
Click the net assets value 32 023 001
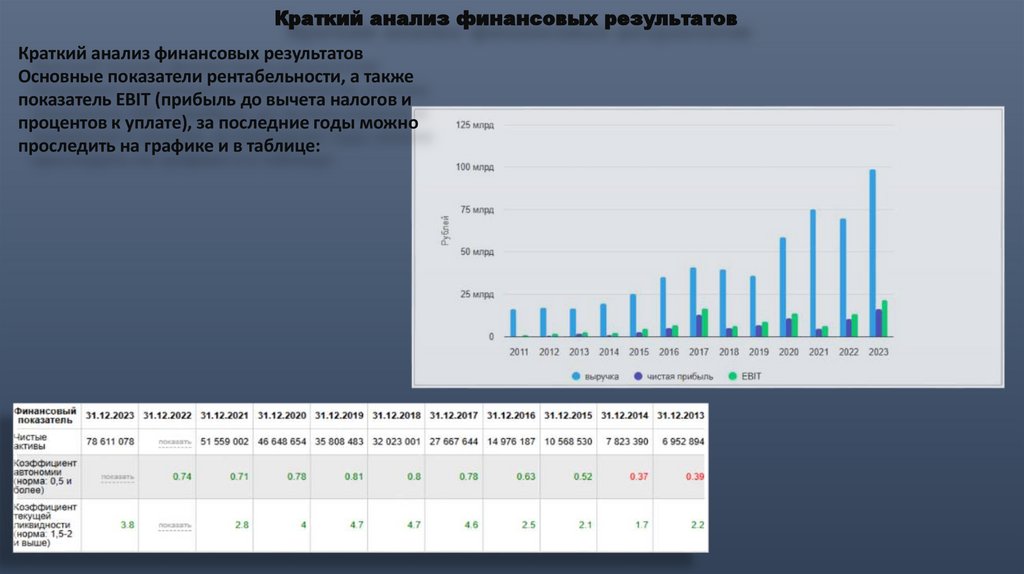click(396, 442)
